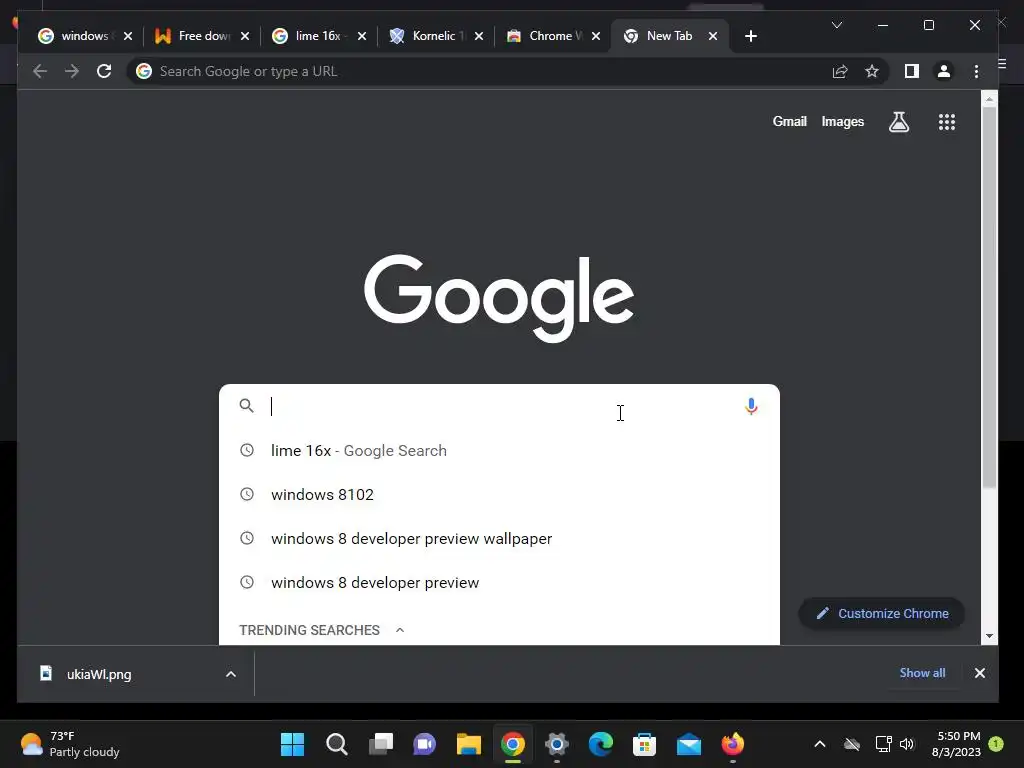Close the New Tab tab
The image size is (1024, 768).
coord(713,36)
